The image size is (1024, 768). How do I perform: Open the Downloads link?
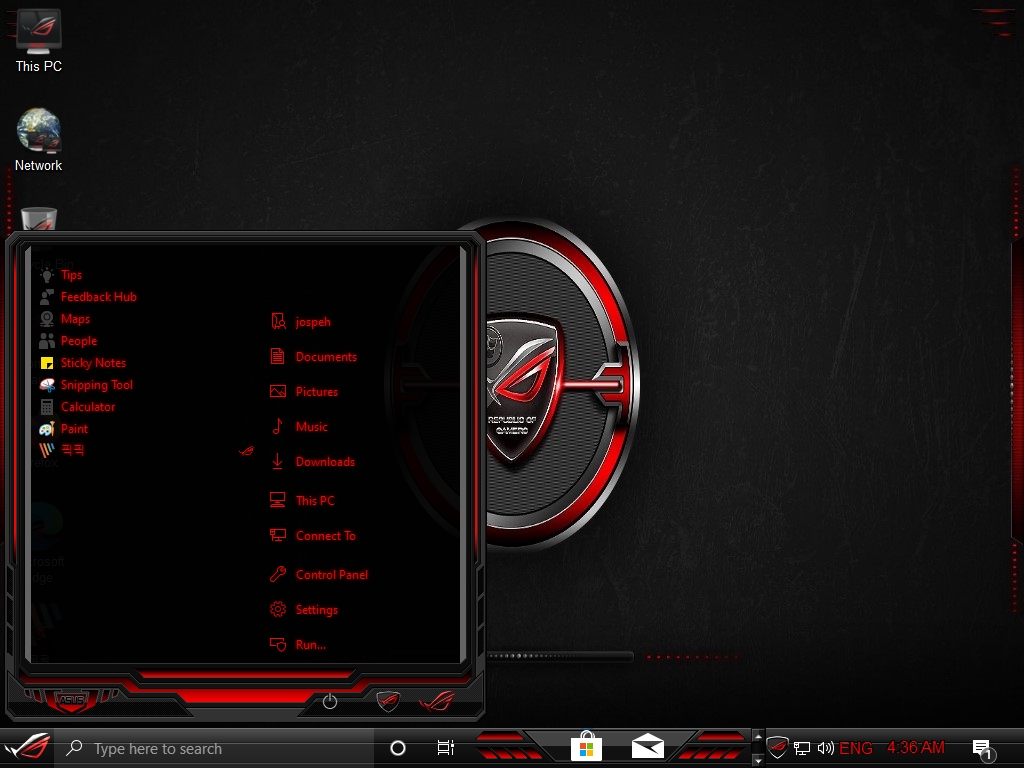point(325,462)
